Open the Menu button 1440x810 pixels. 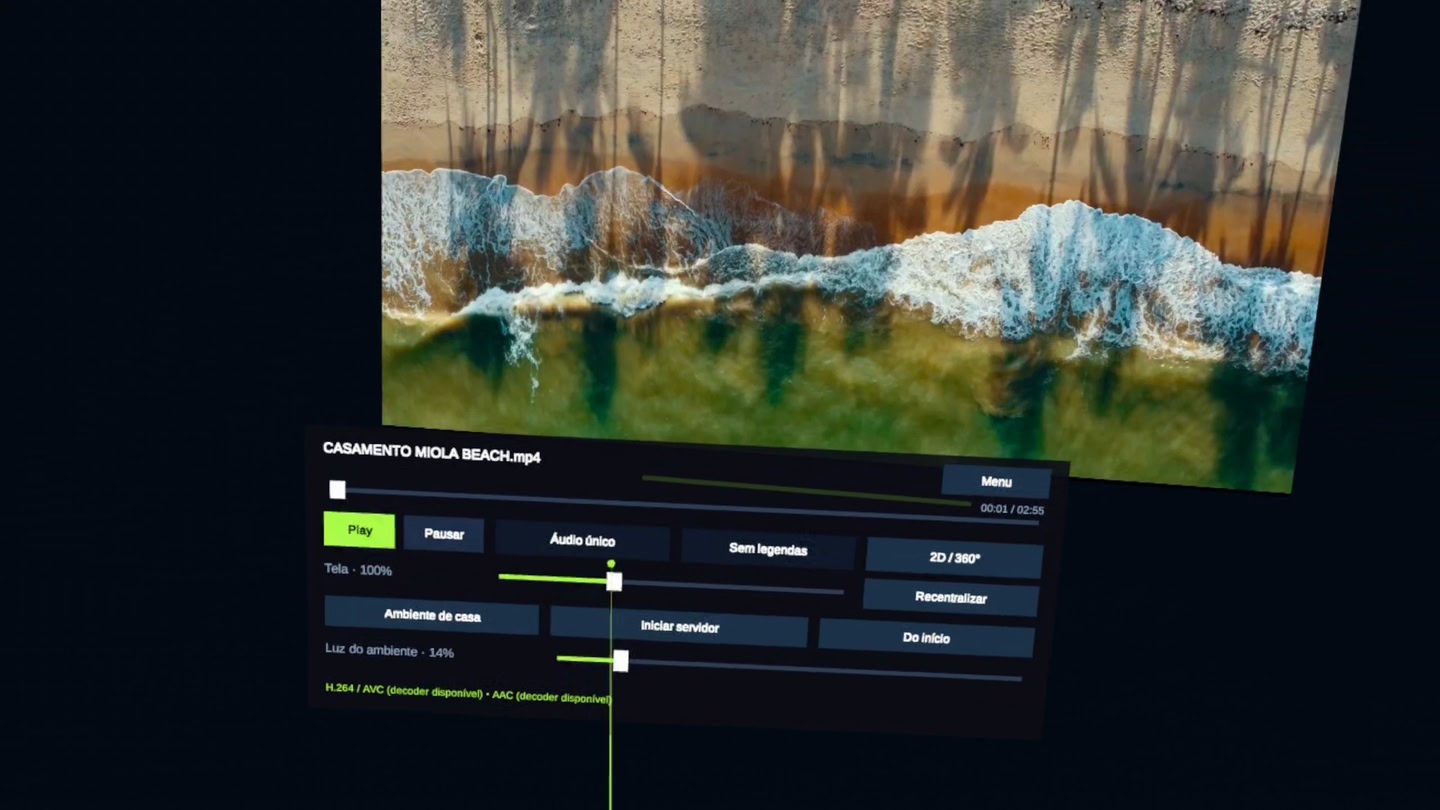996,481
